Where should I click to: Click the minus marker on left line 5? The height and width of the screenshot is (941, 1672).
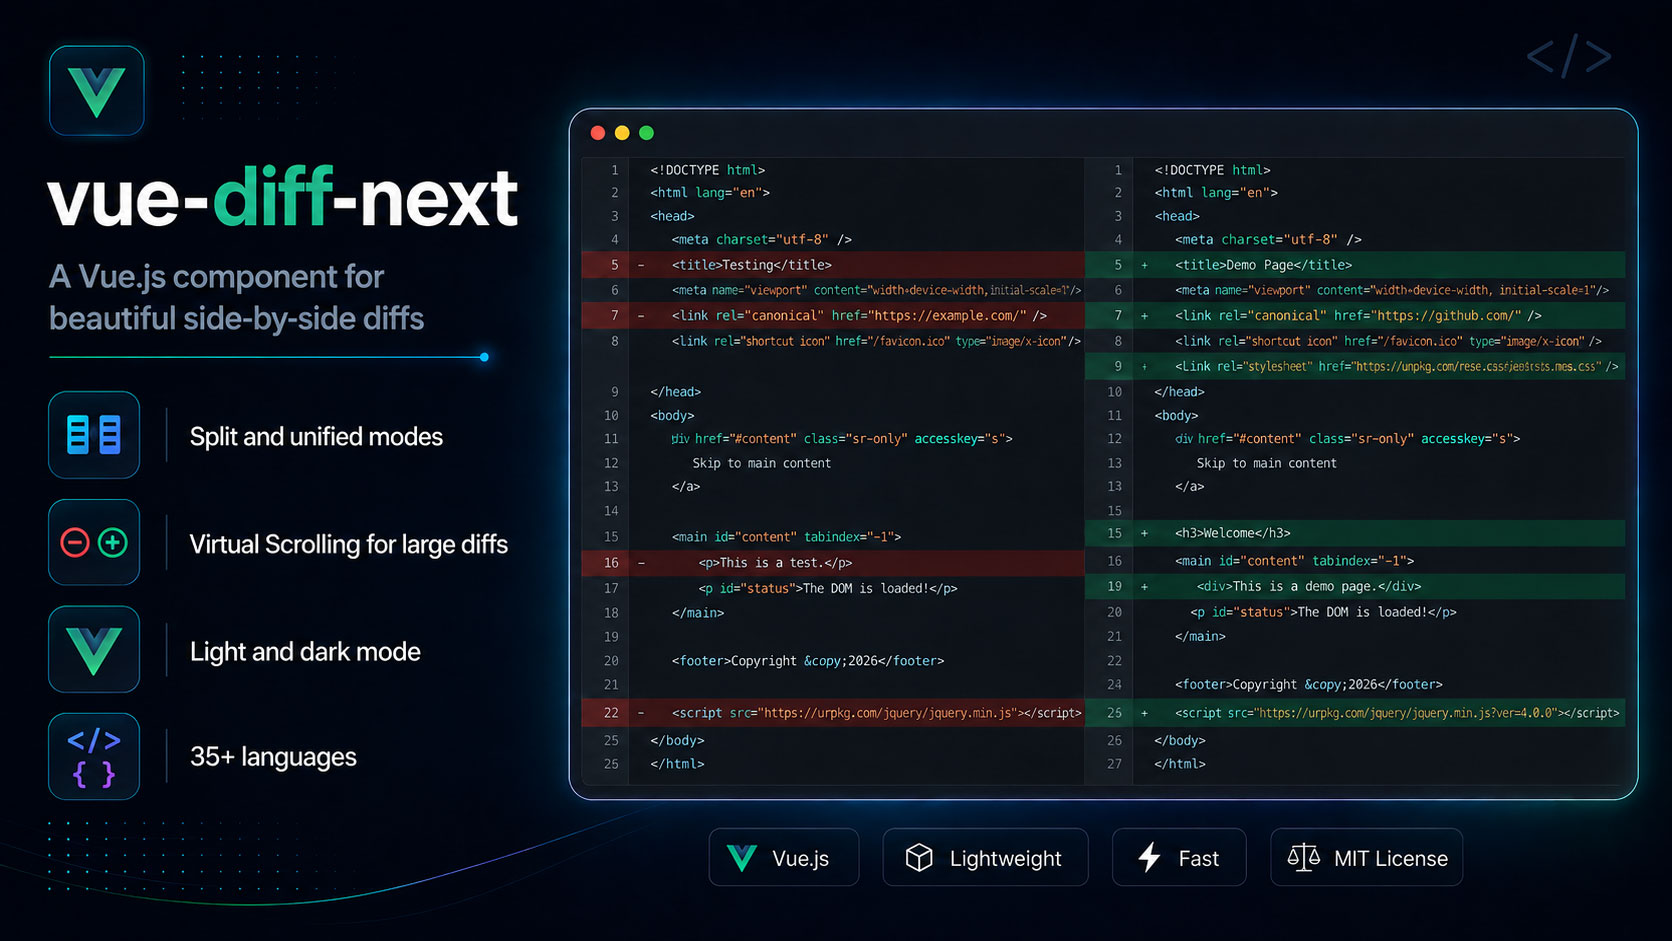(x=641, y=265)
